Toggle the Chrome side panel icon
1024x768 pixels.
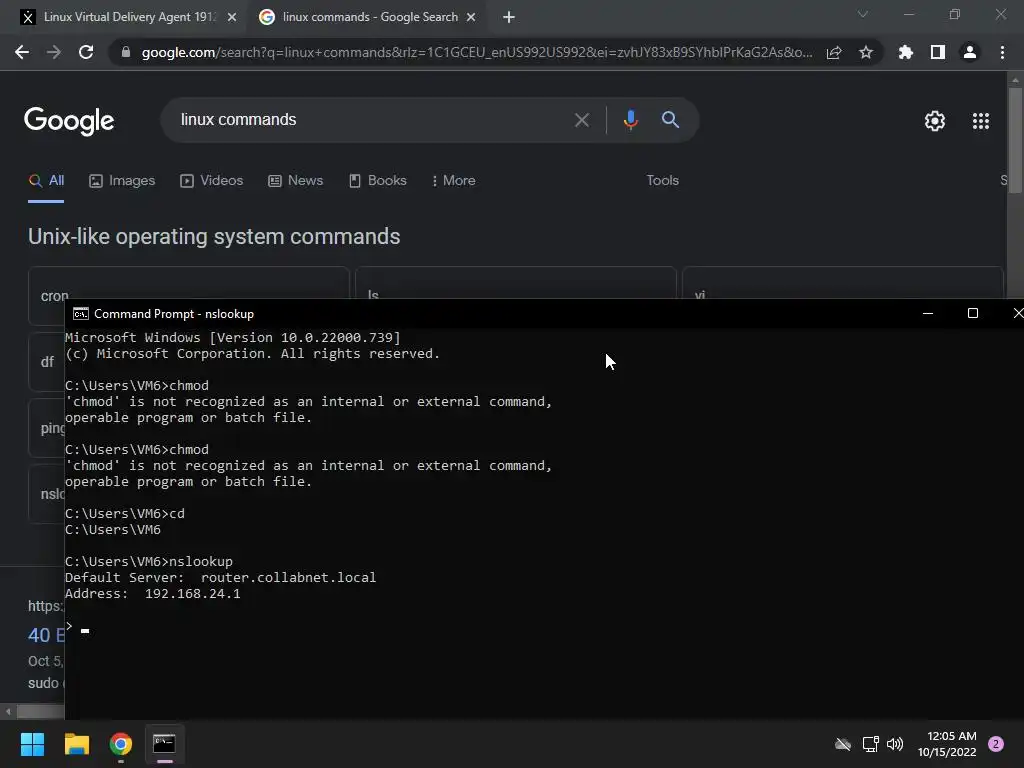[x=937, y=52]
